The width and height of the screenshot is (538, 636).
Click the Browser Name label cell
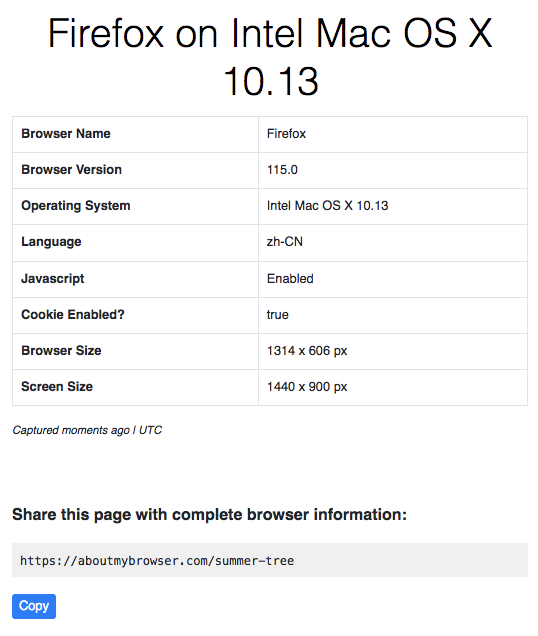(135, 134)
